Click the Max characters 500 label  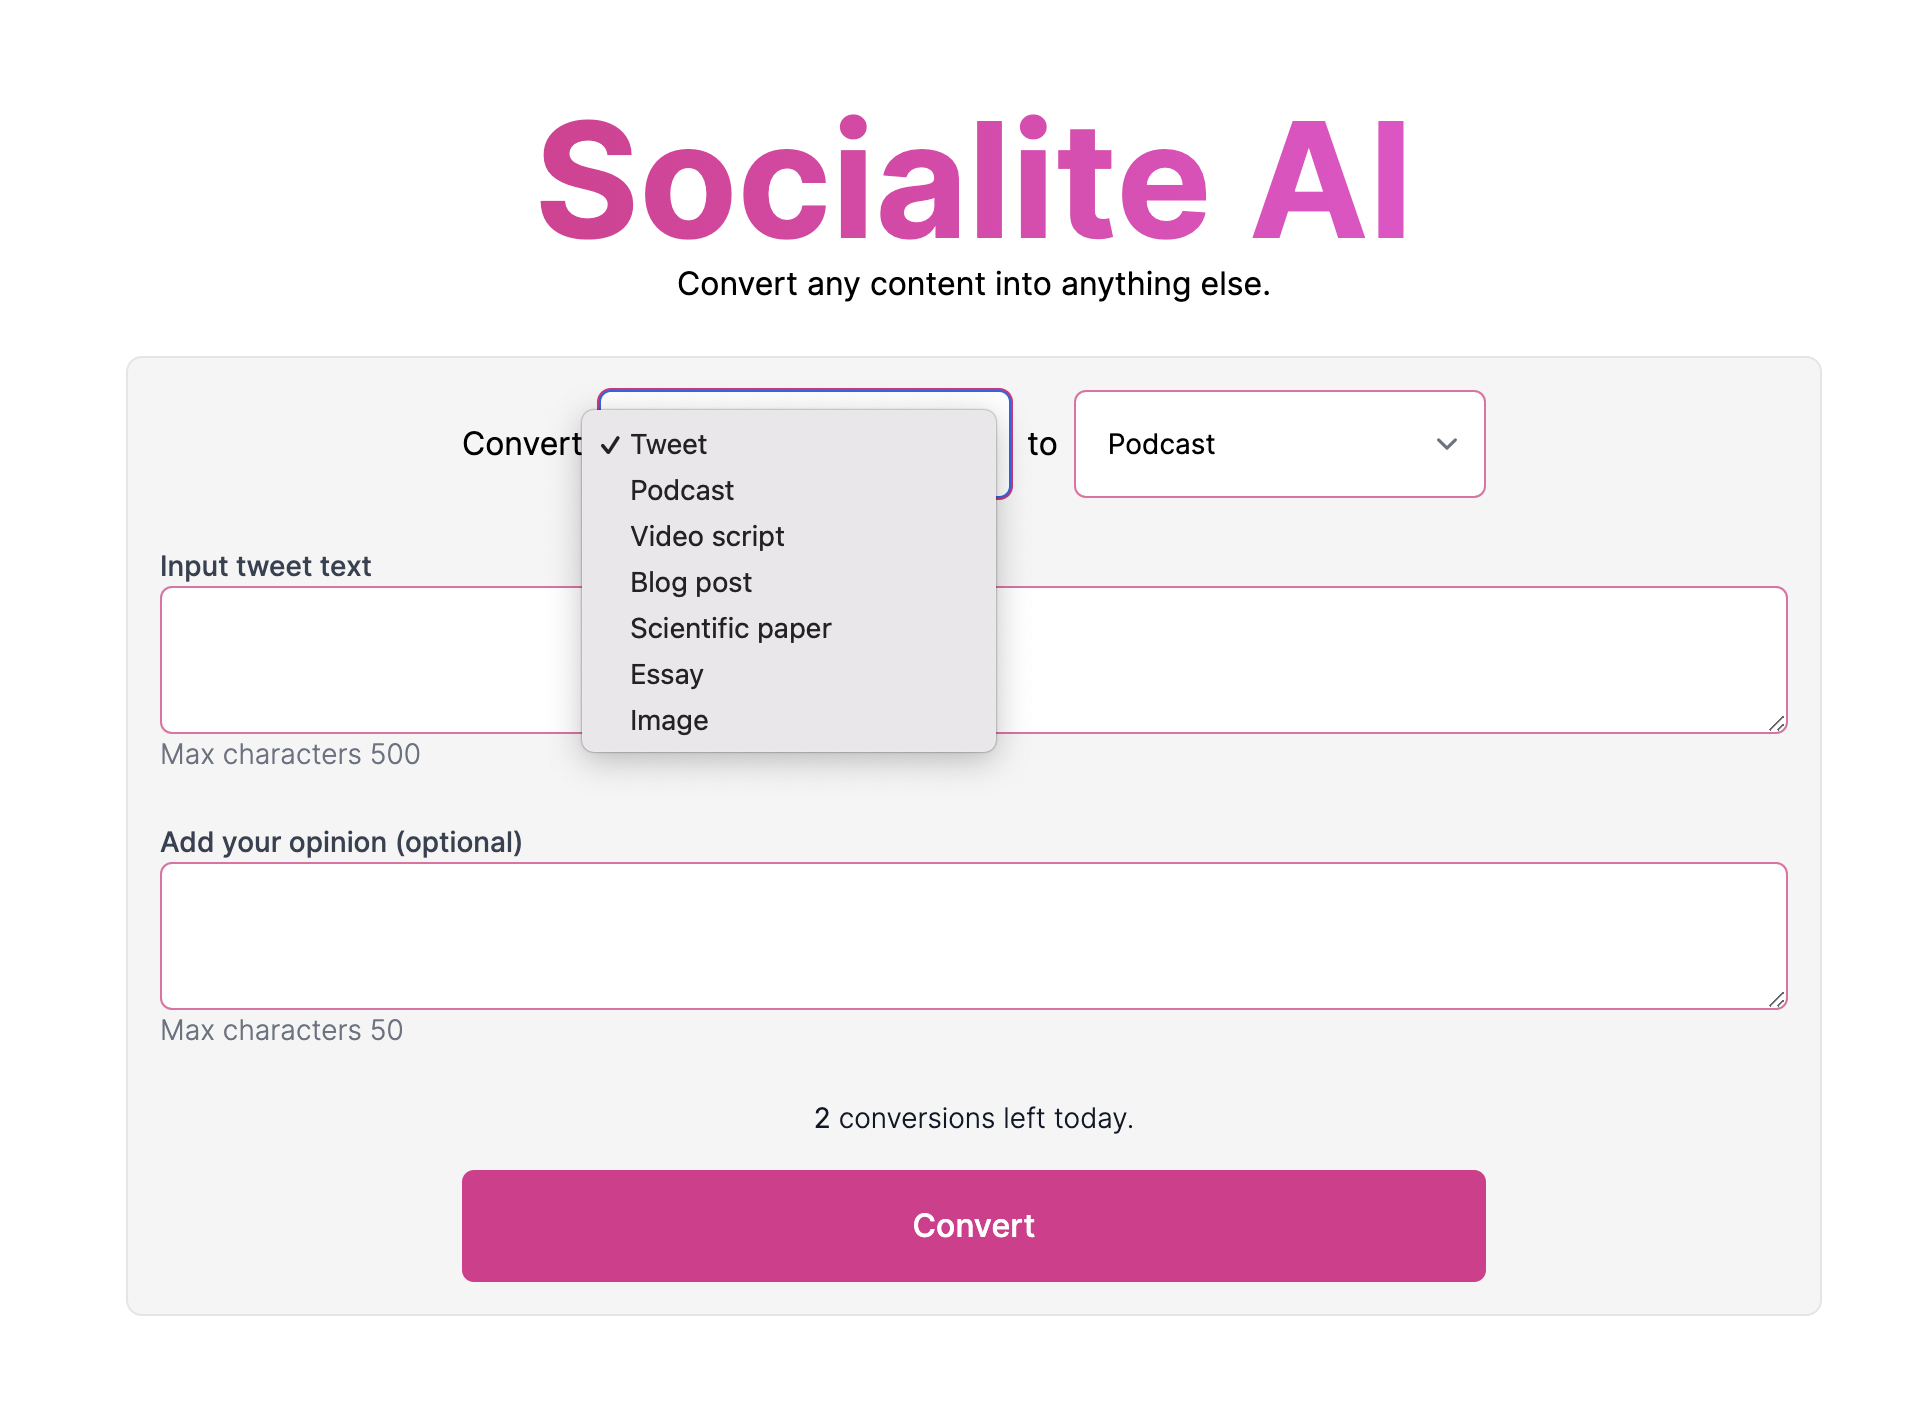click(289, 754)
